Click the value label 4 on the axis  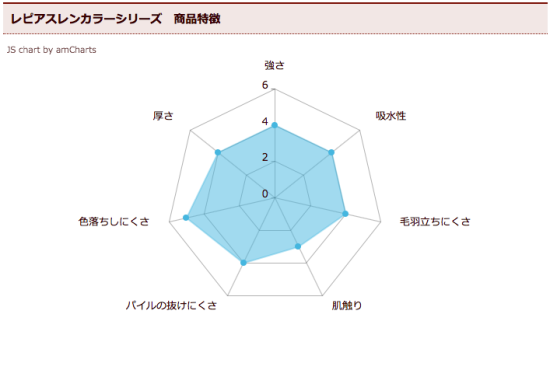(265, 121)
